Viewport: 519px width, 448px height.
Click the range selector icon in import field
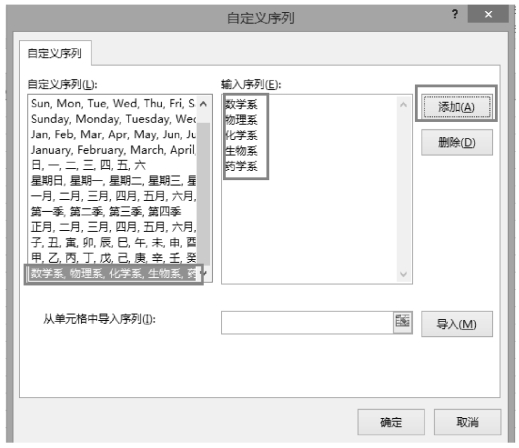click(x=403, y=322)
